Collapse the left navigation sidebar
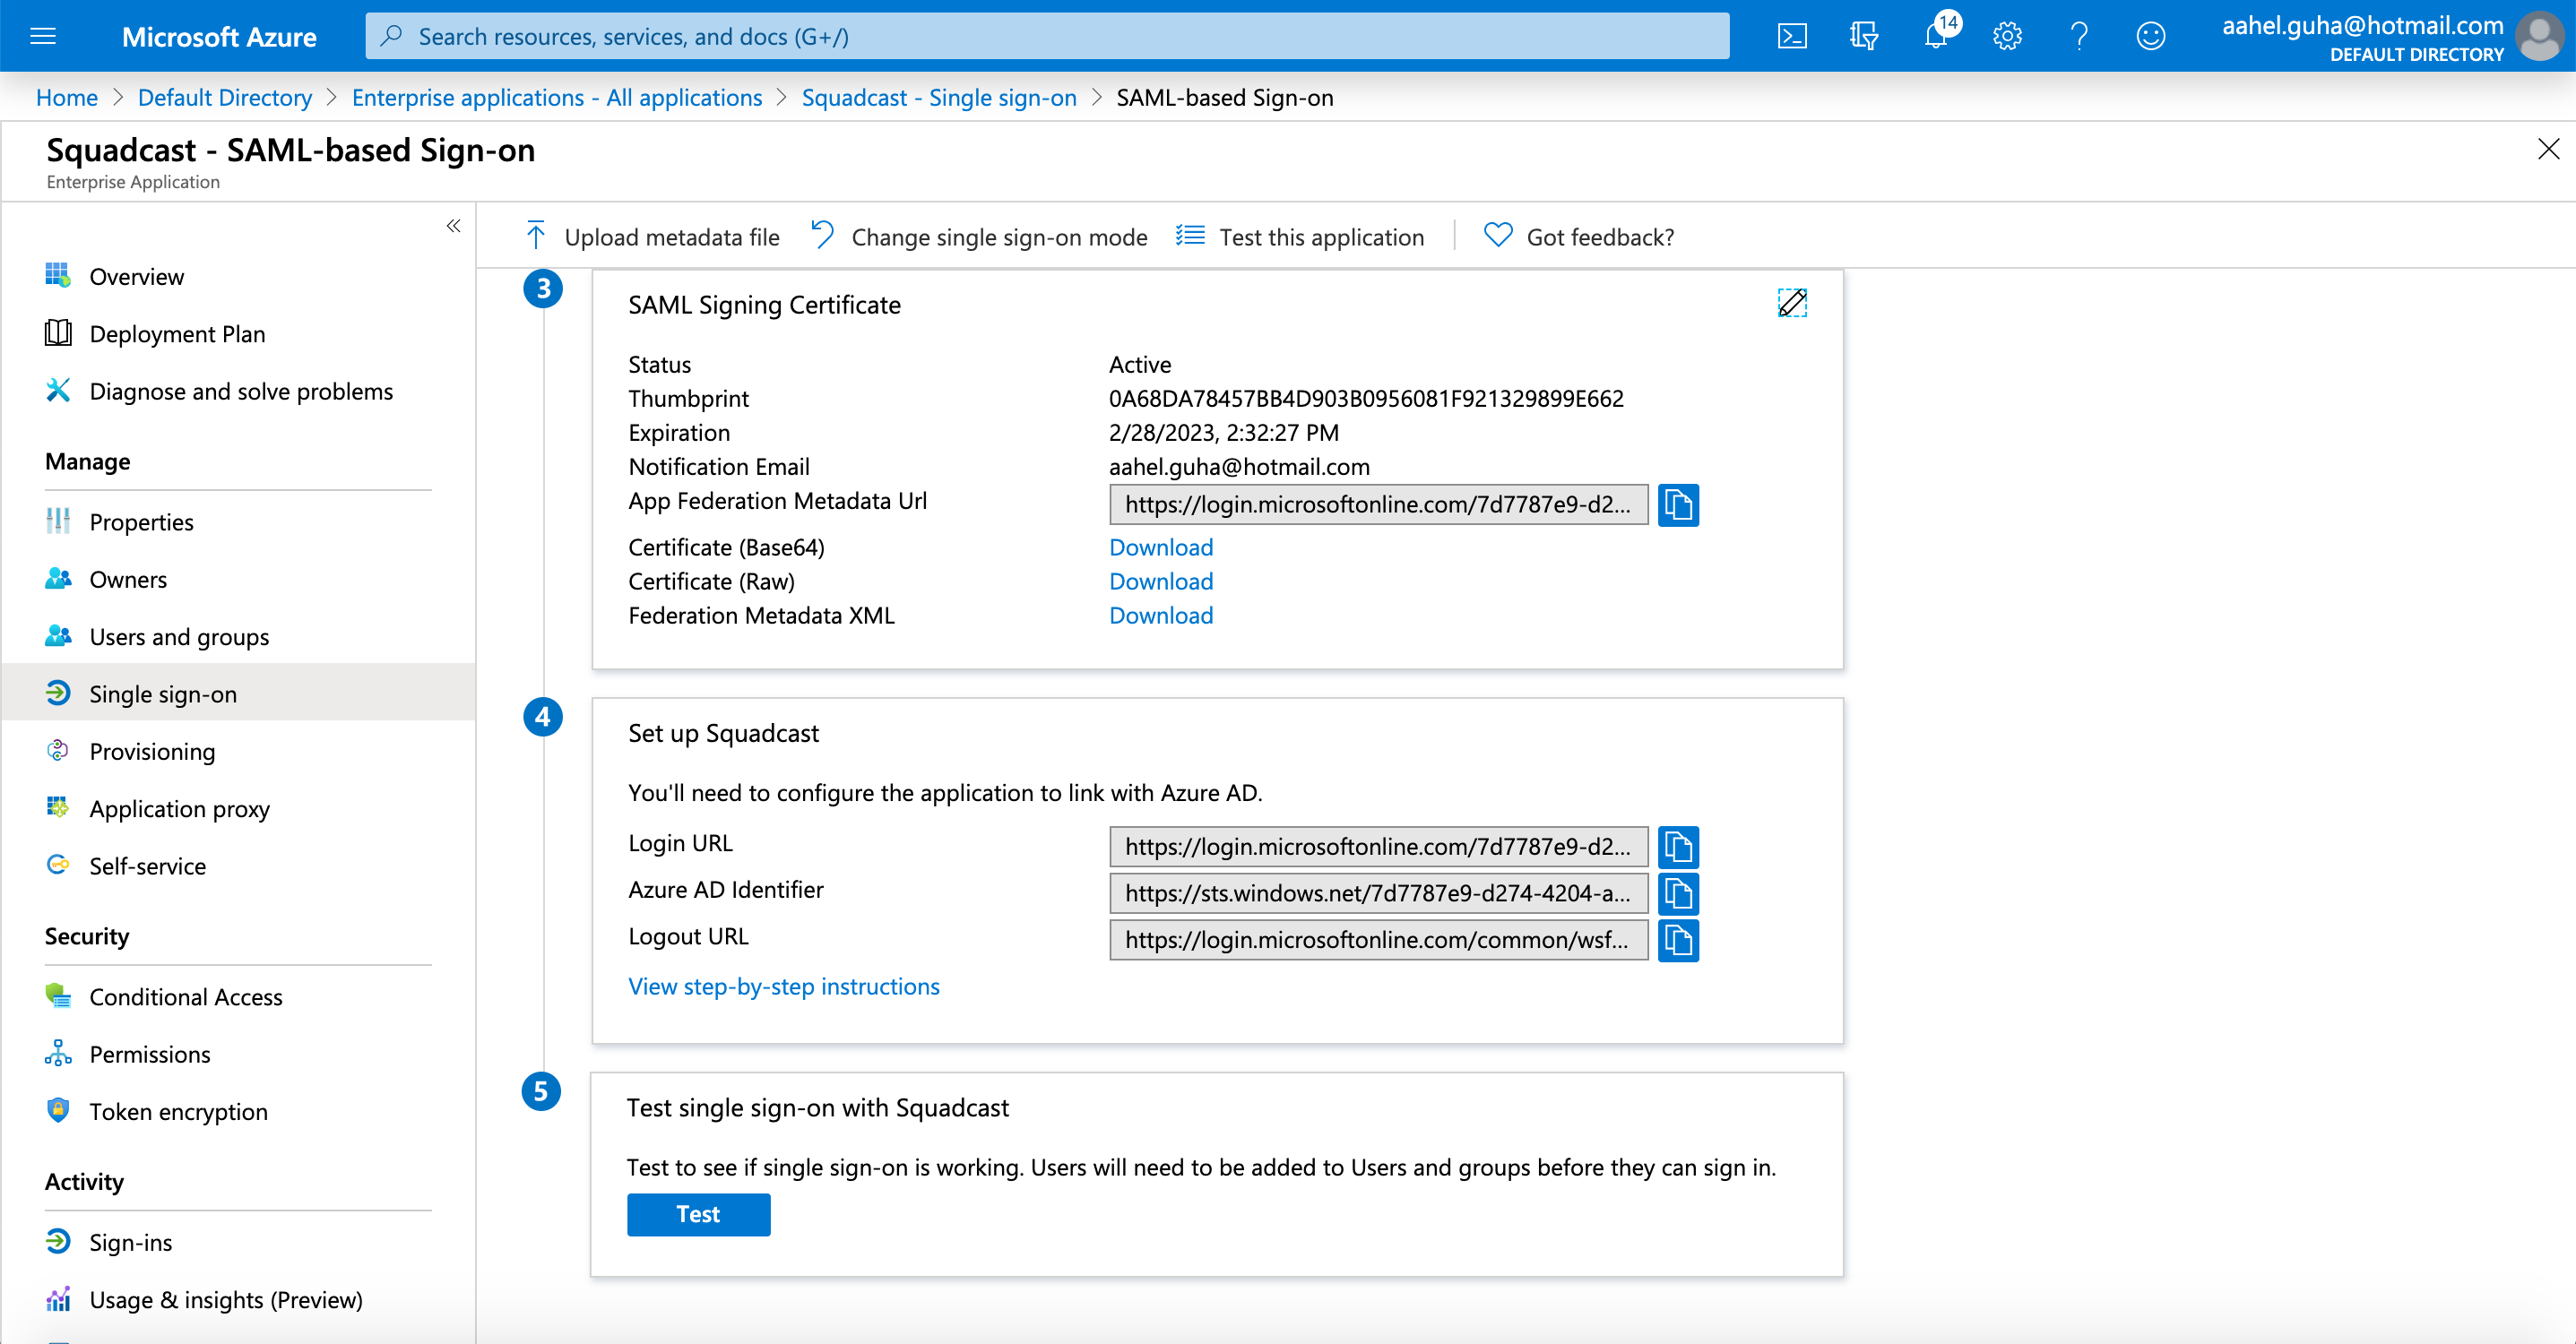The image size is (2576, 1344). pyautogui.click(x=453, y=226)
